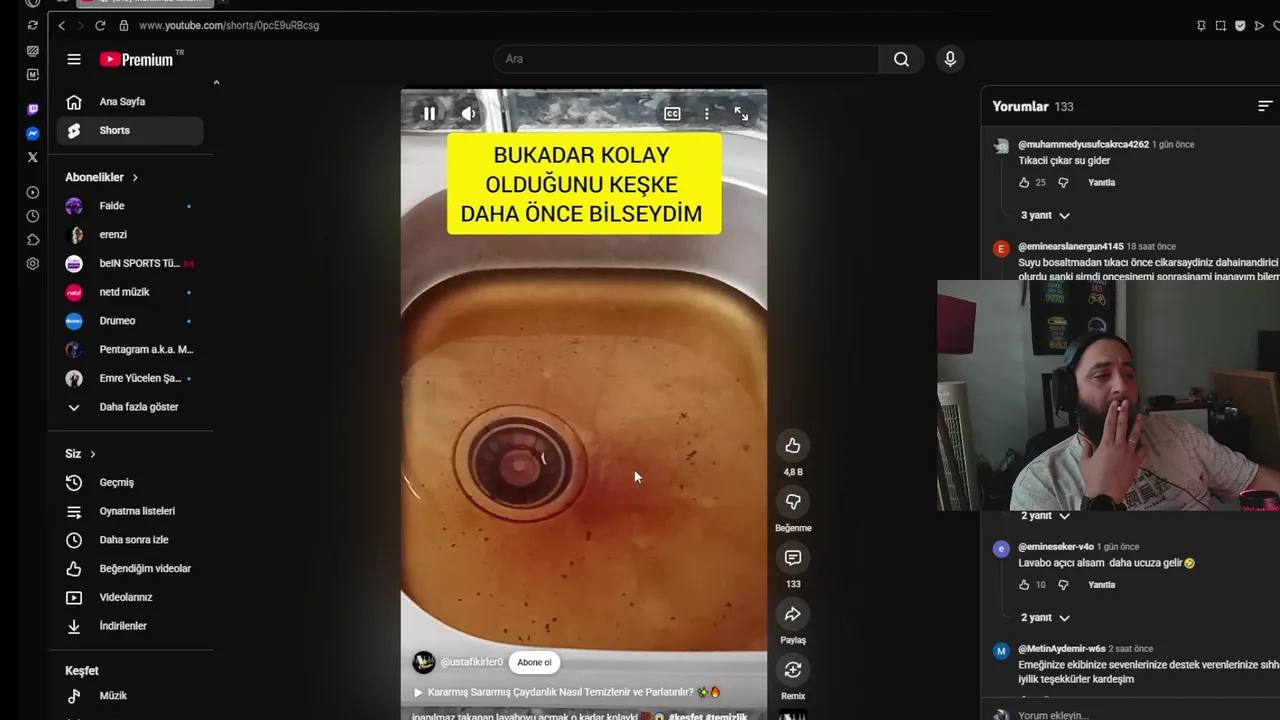The height and width of the screenshot is (720, 1280).
Task: Open the browser sidebar history clock
Action: pyautogui.click(x=32, y=216)
